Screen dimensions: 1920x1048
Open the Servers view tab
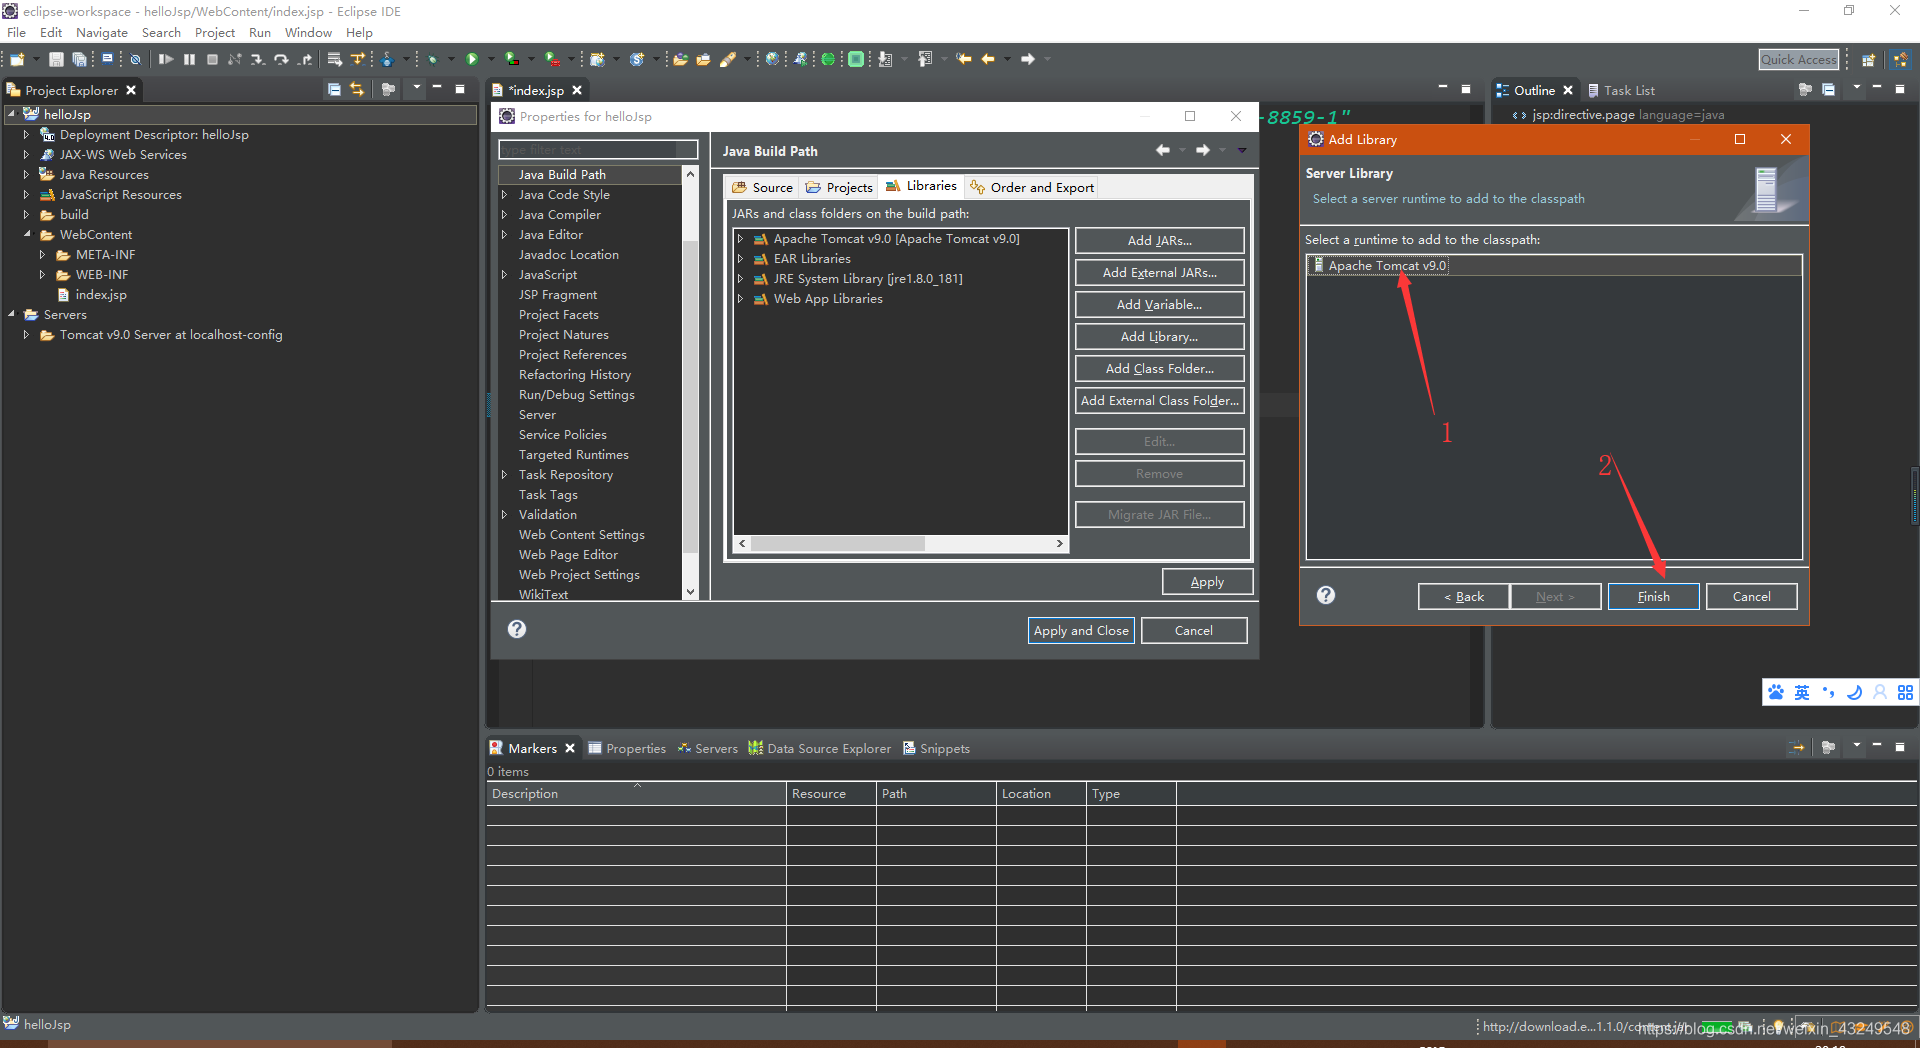(x=707, y=748)
